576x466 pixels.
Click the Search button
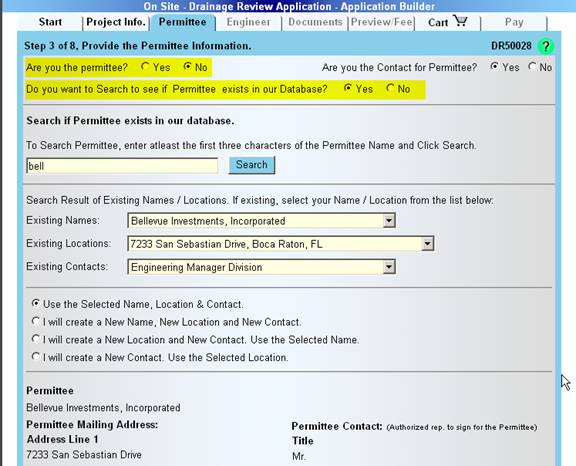click(x=252, y=165)
